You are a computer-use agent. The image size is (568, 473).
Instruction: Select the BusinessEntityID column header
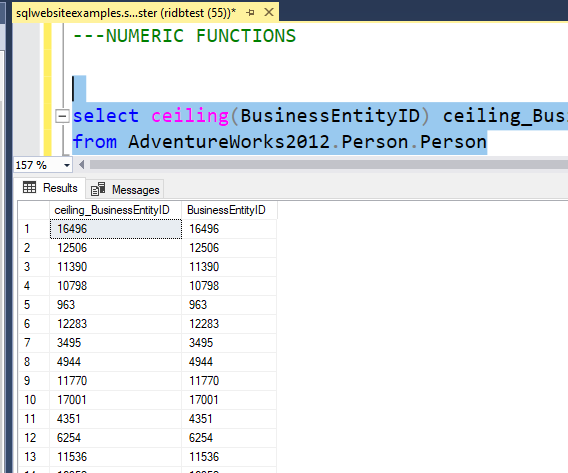coord(229,210)
